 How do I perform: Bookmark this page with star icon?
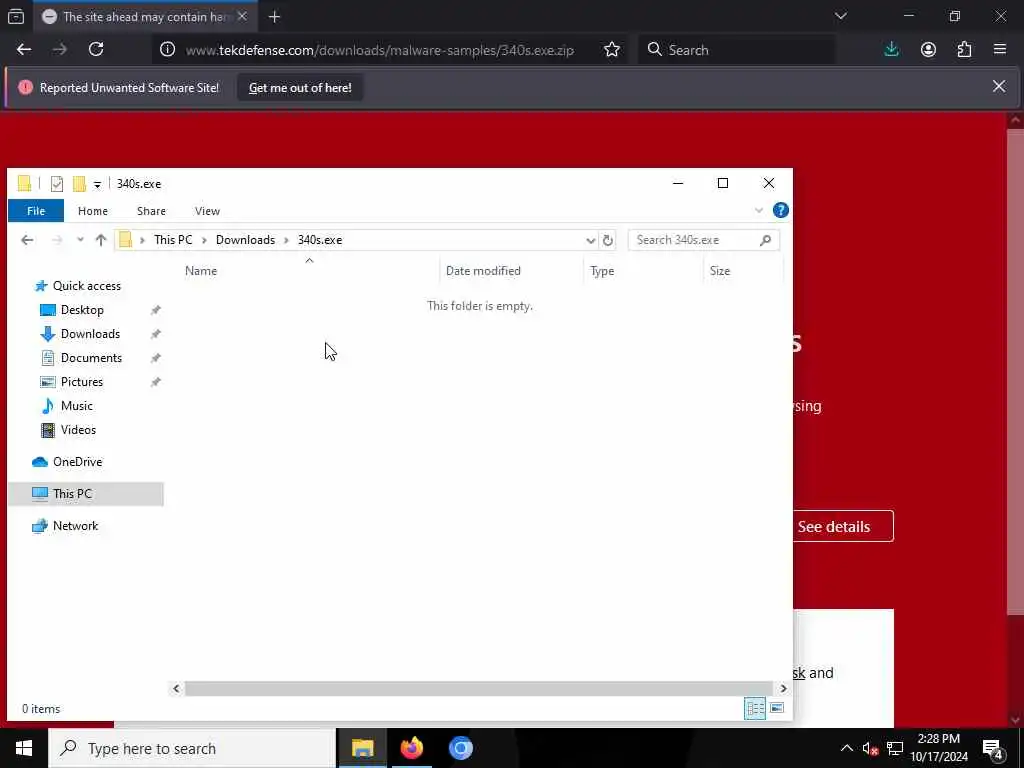(612, 50)
